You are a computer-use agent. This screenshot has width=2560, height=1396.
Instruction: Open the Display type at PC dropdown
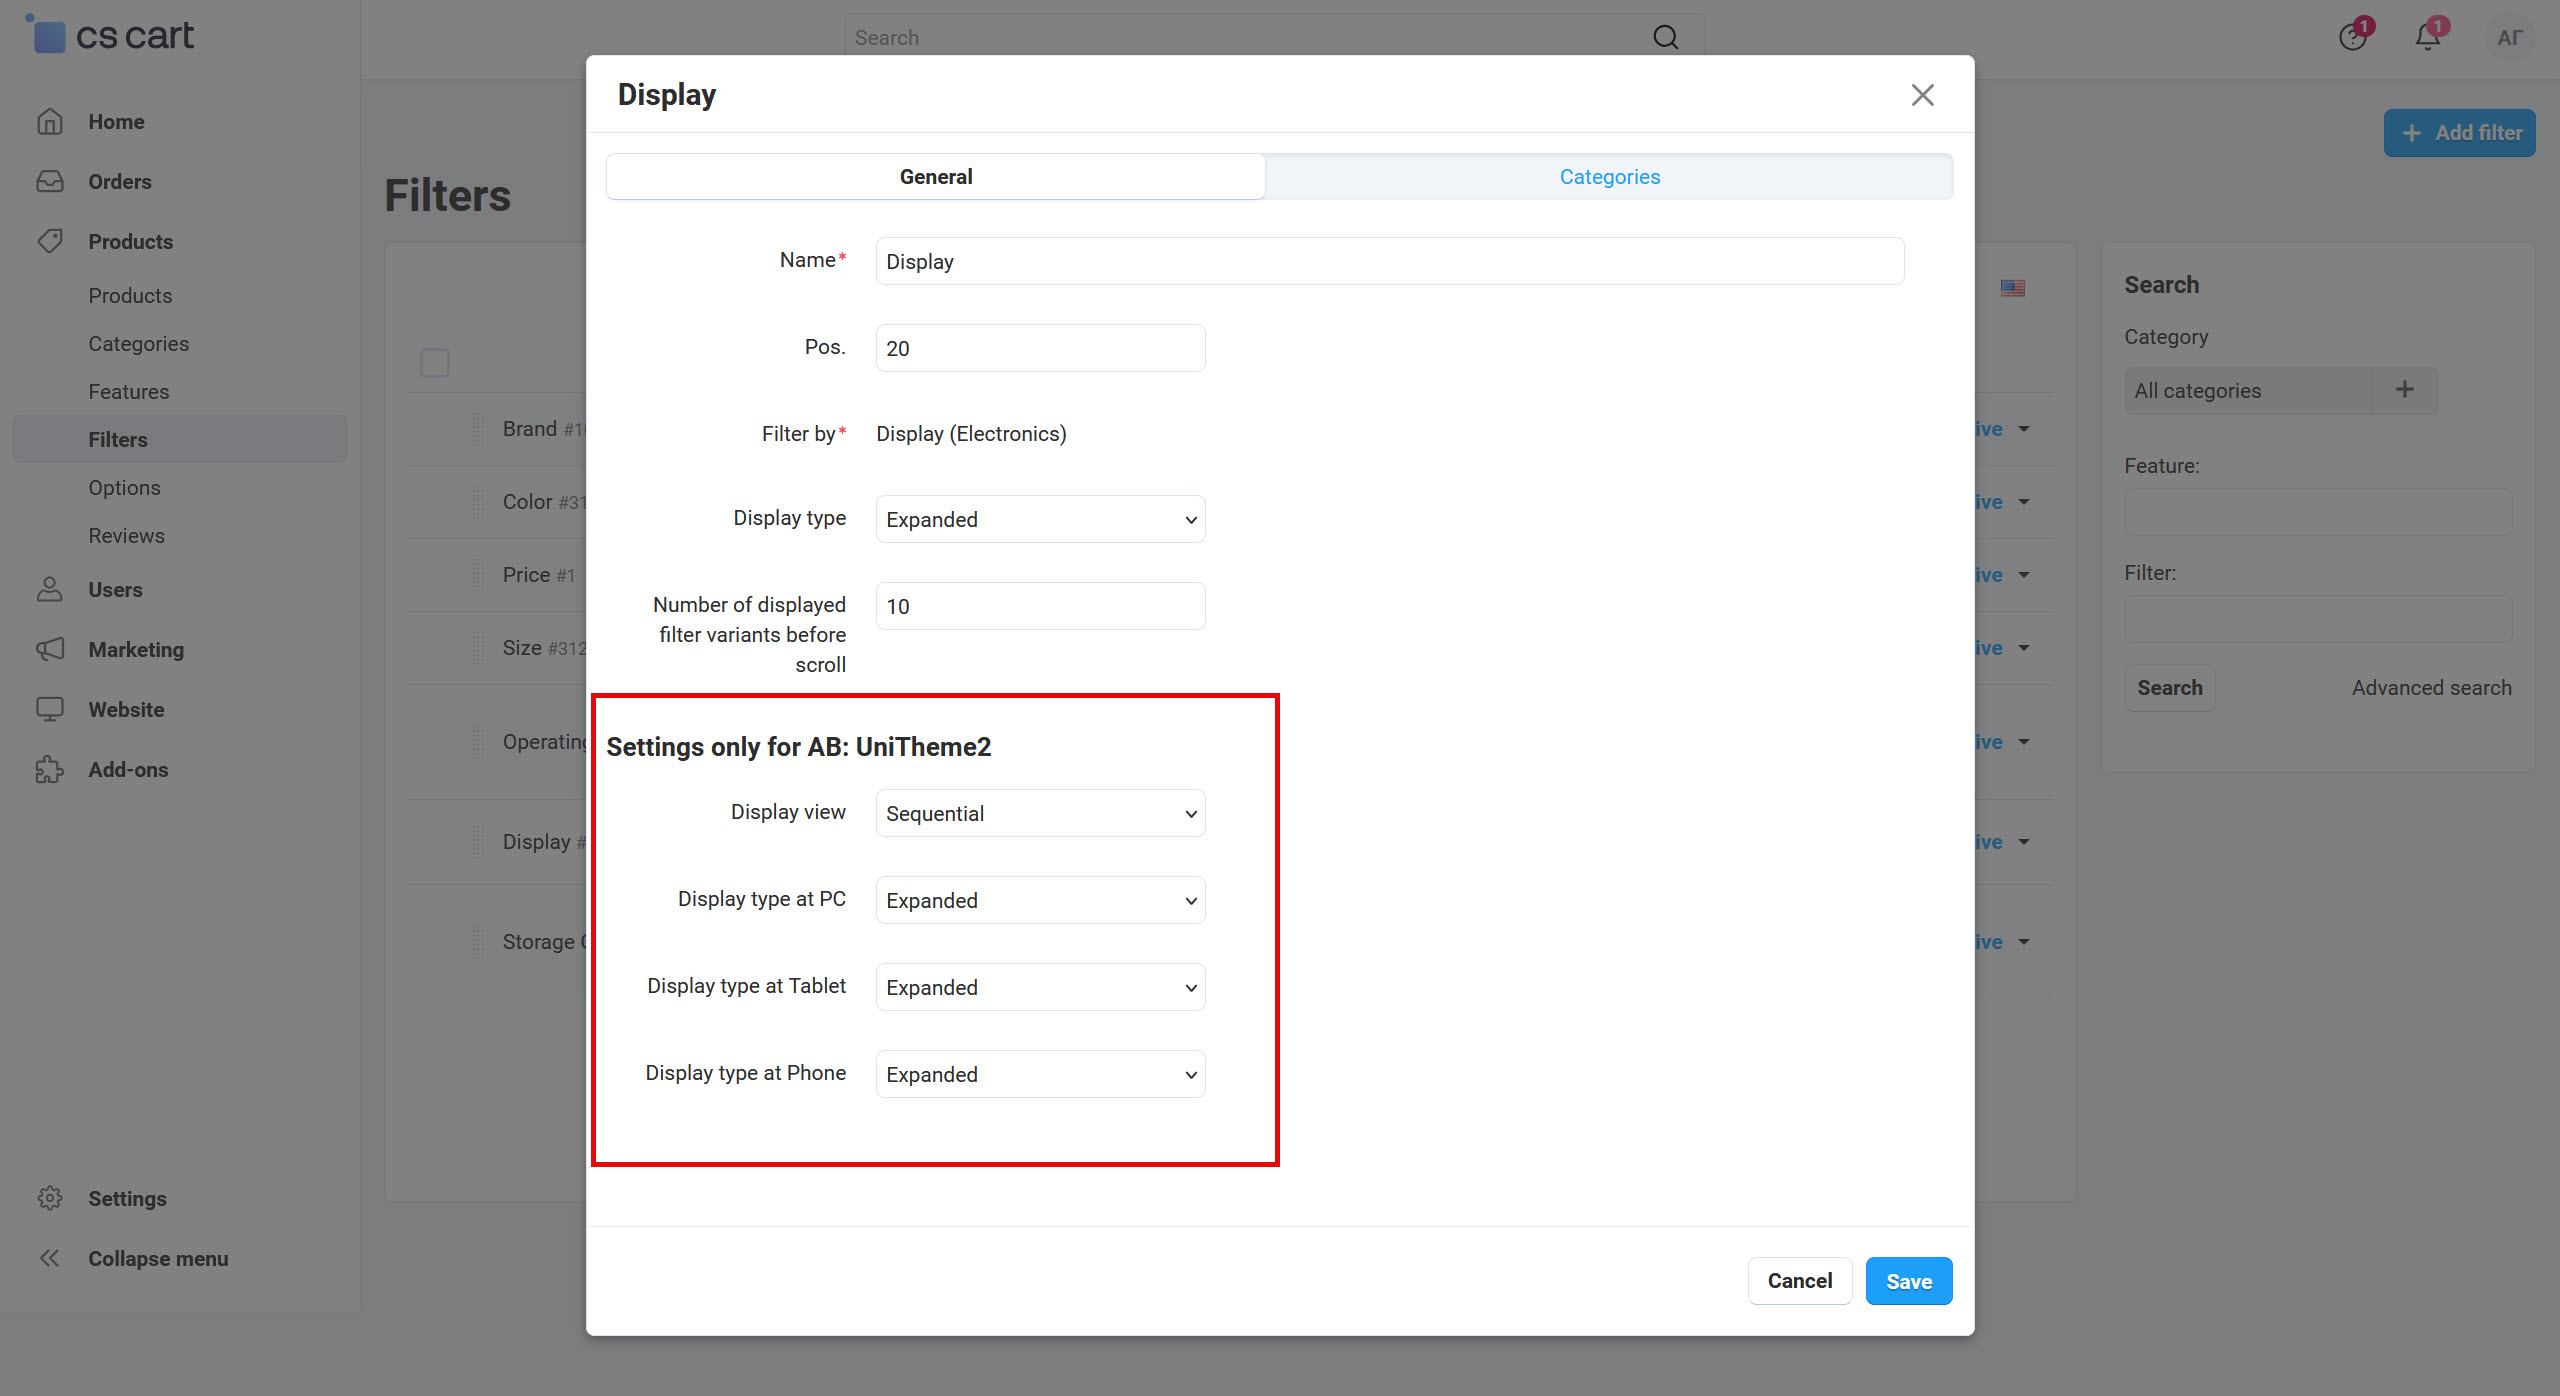[x=1041, y=900]
